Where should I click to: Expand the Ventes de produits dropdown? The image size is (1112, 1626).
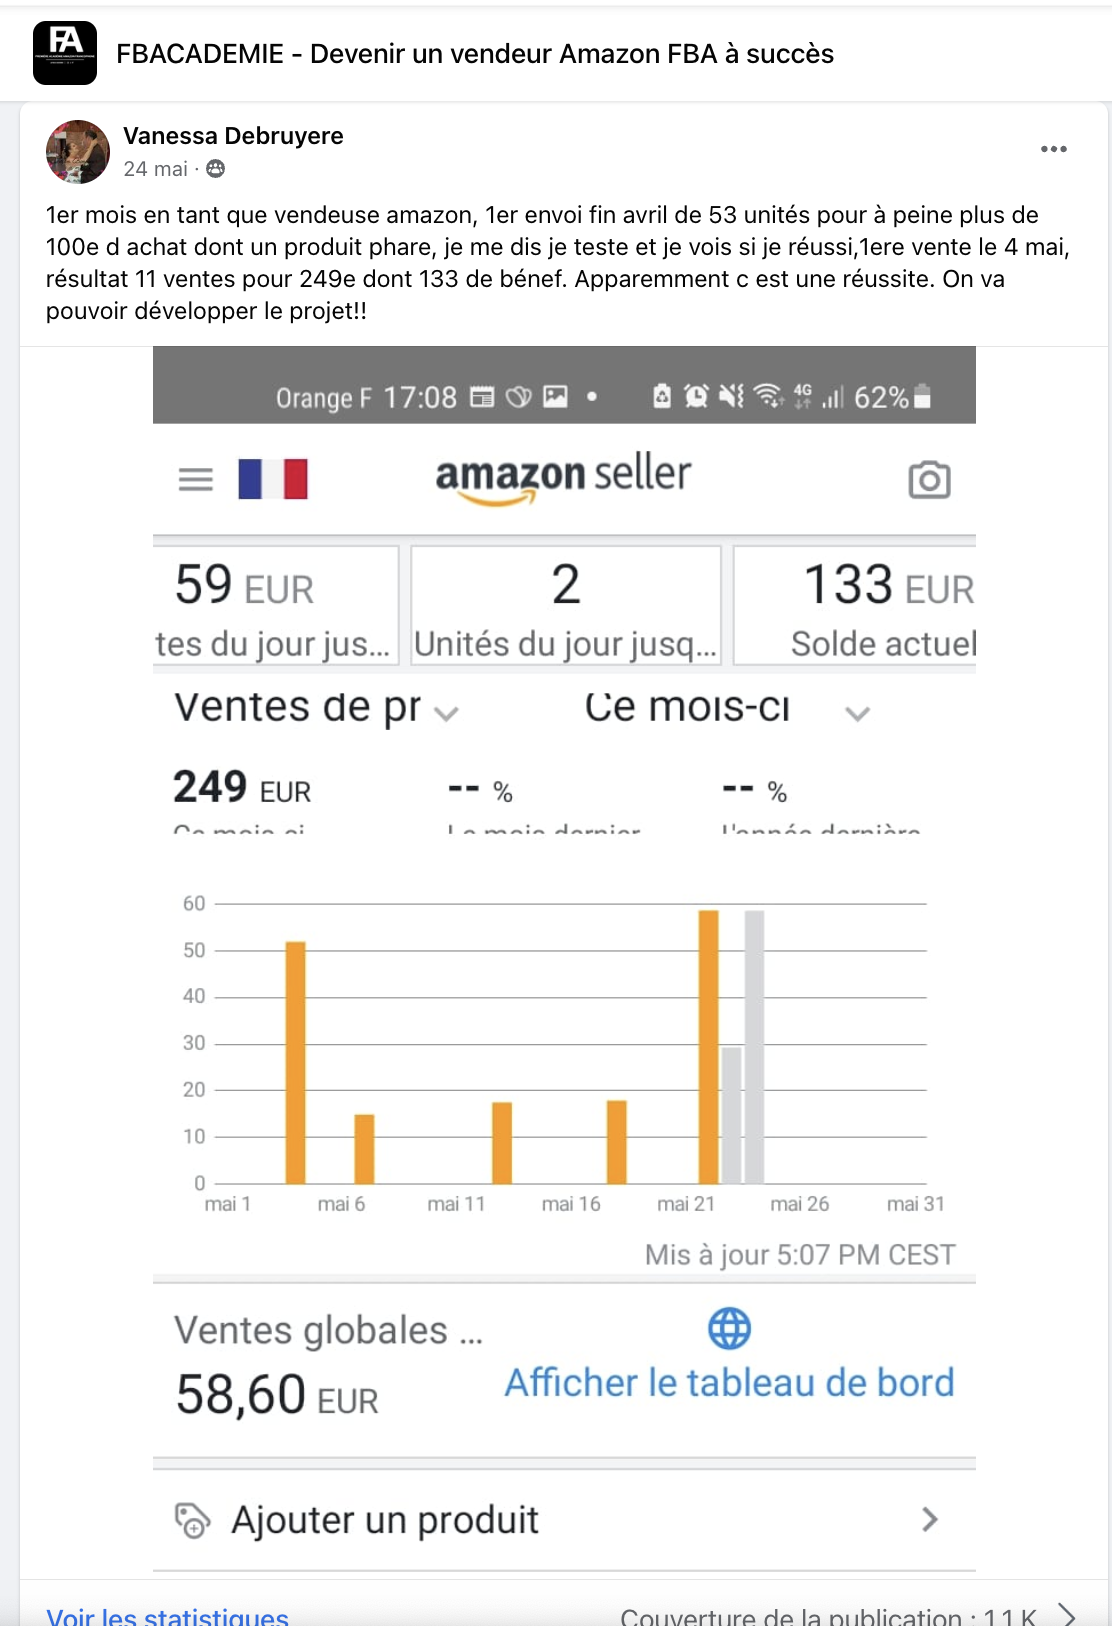[446, 714]
